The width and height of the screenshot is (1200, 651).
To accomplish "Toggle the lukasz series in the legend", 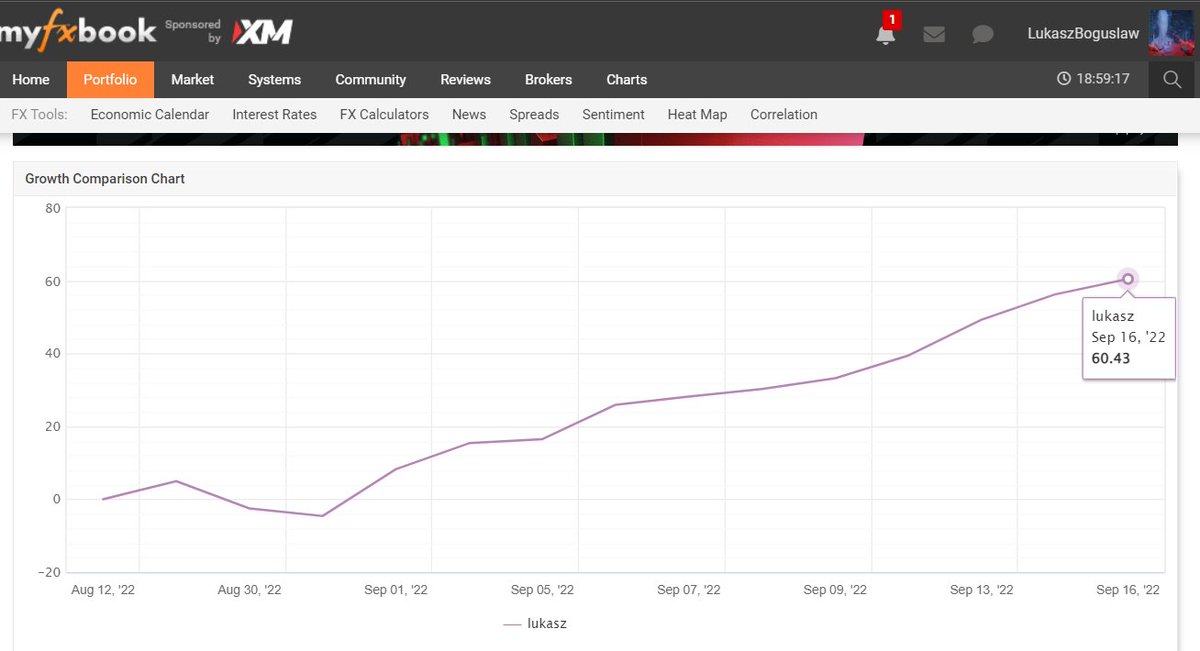I will point(536,623).
